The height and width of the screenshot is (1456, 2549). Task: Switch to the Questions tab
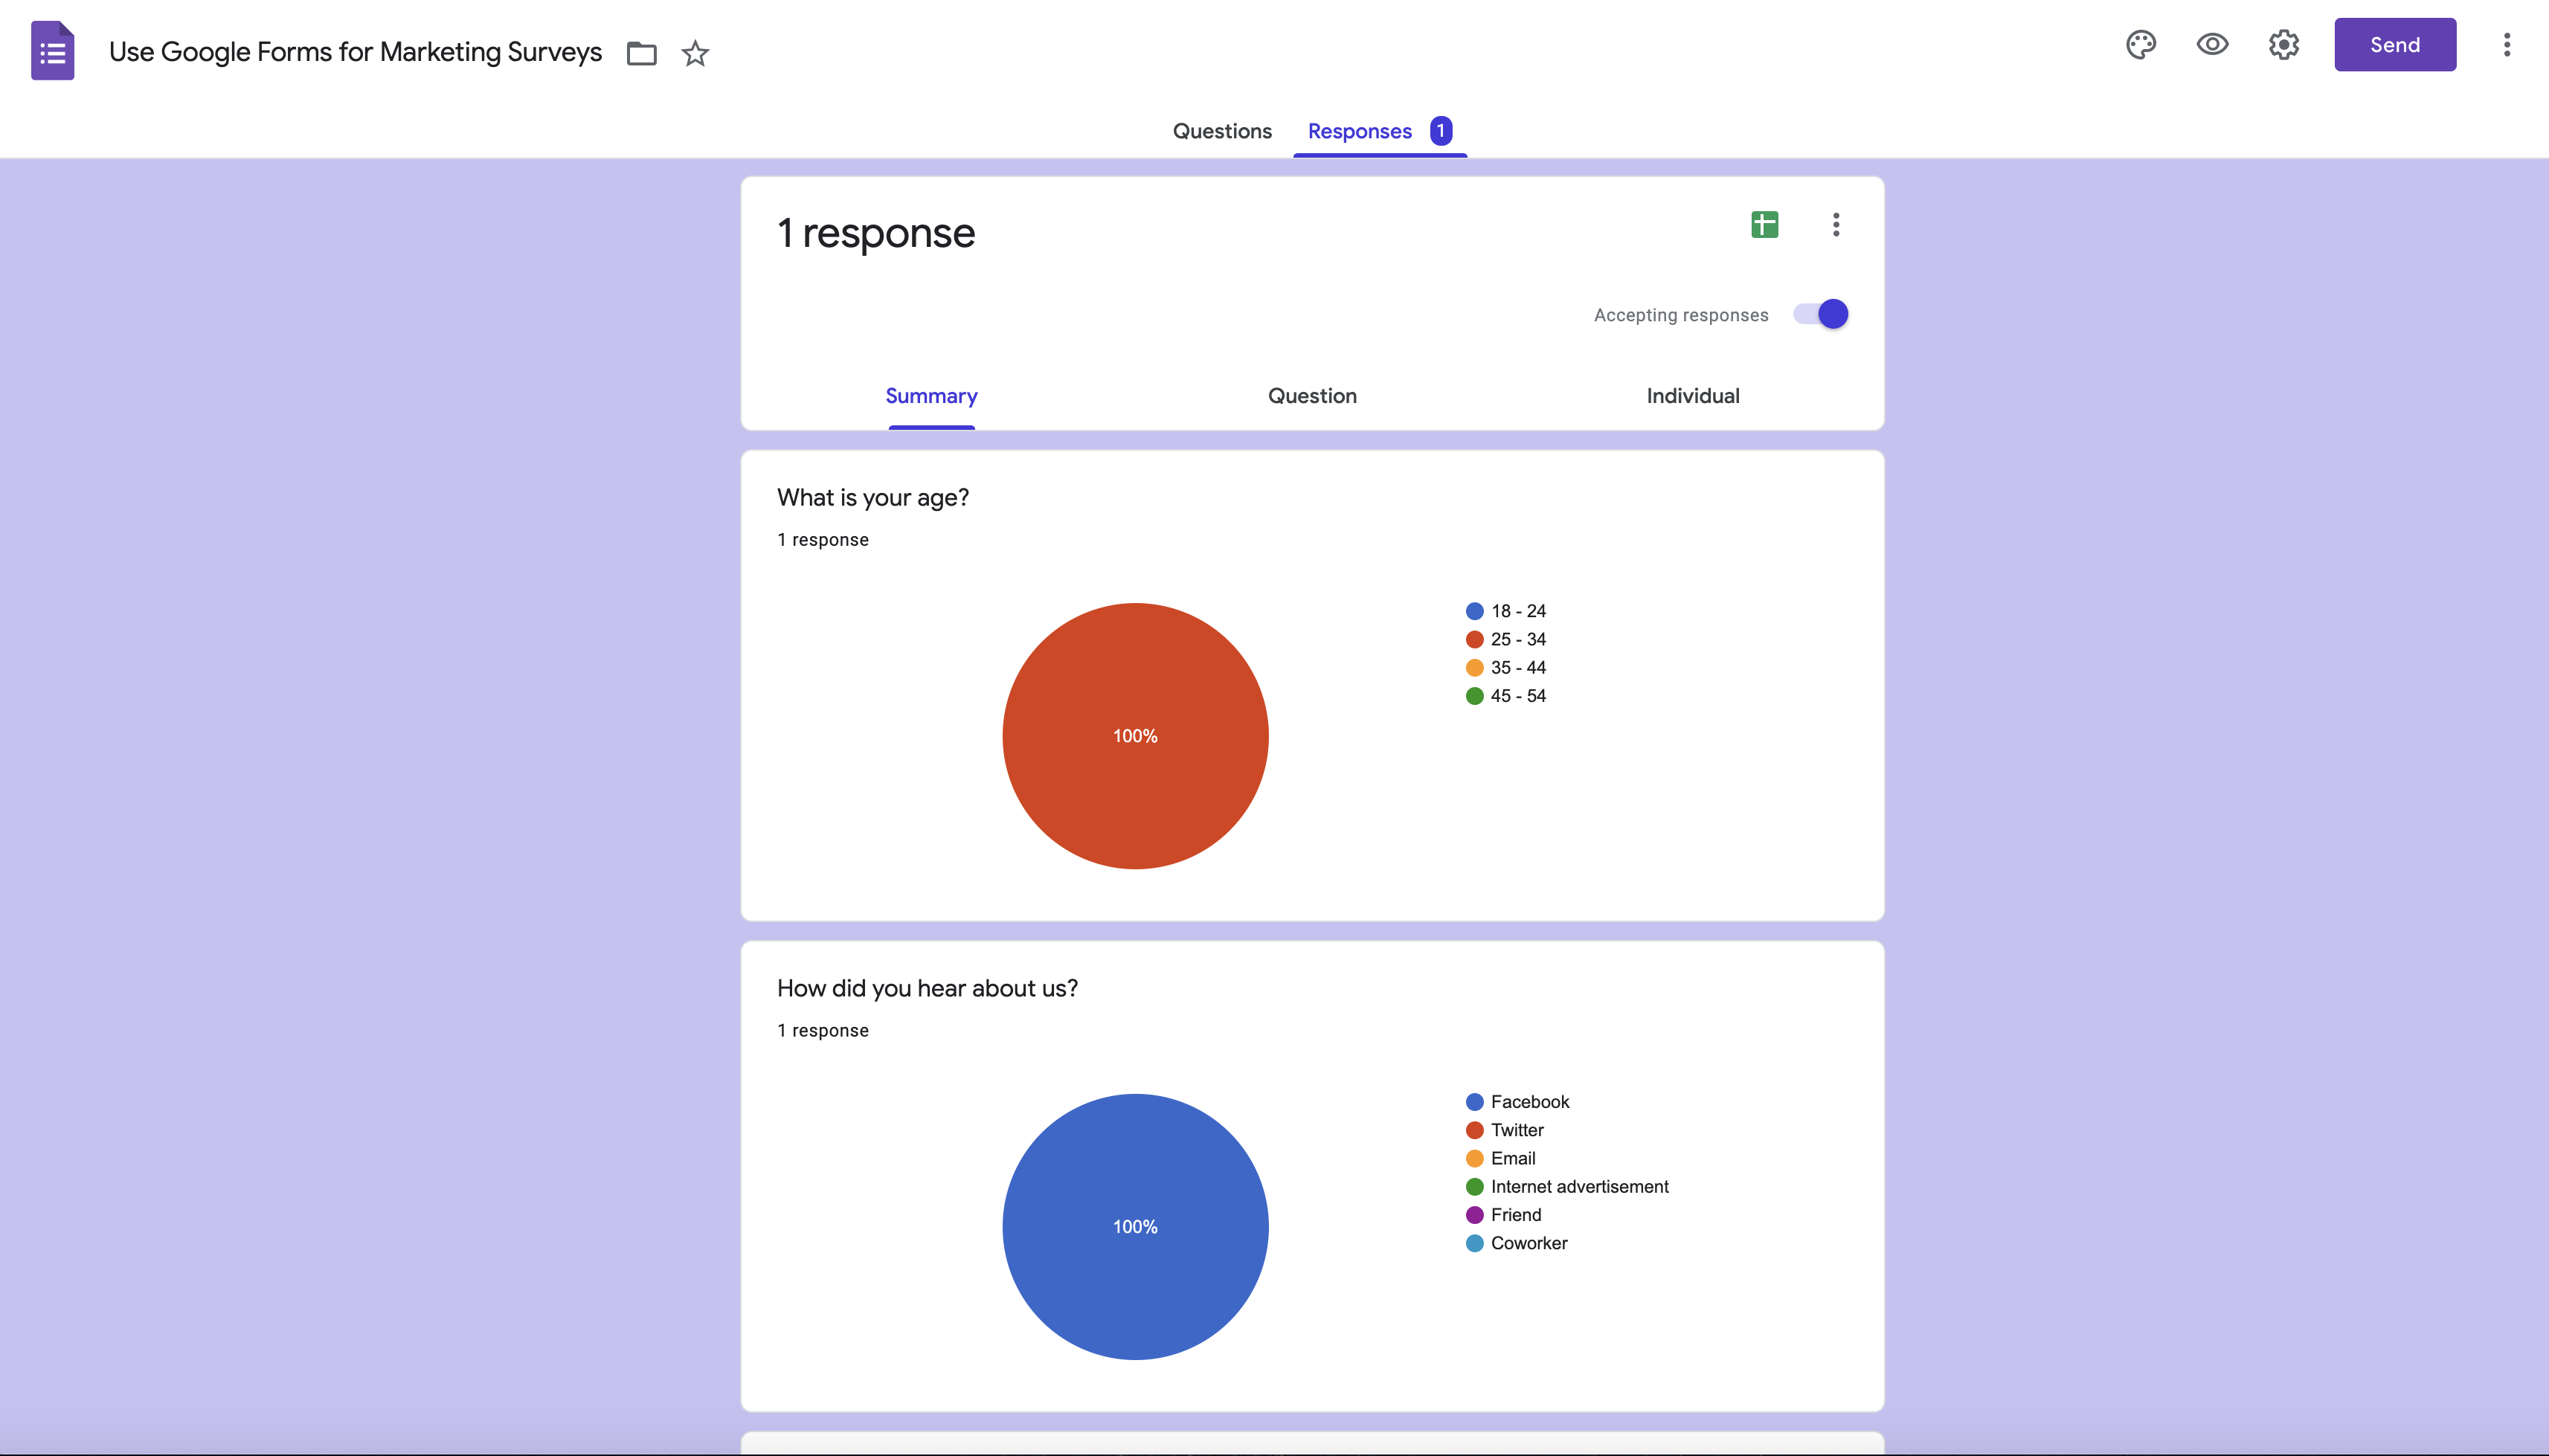1221,131
